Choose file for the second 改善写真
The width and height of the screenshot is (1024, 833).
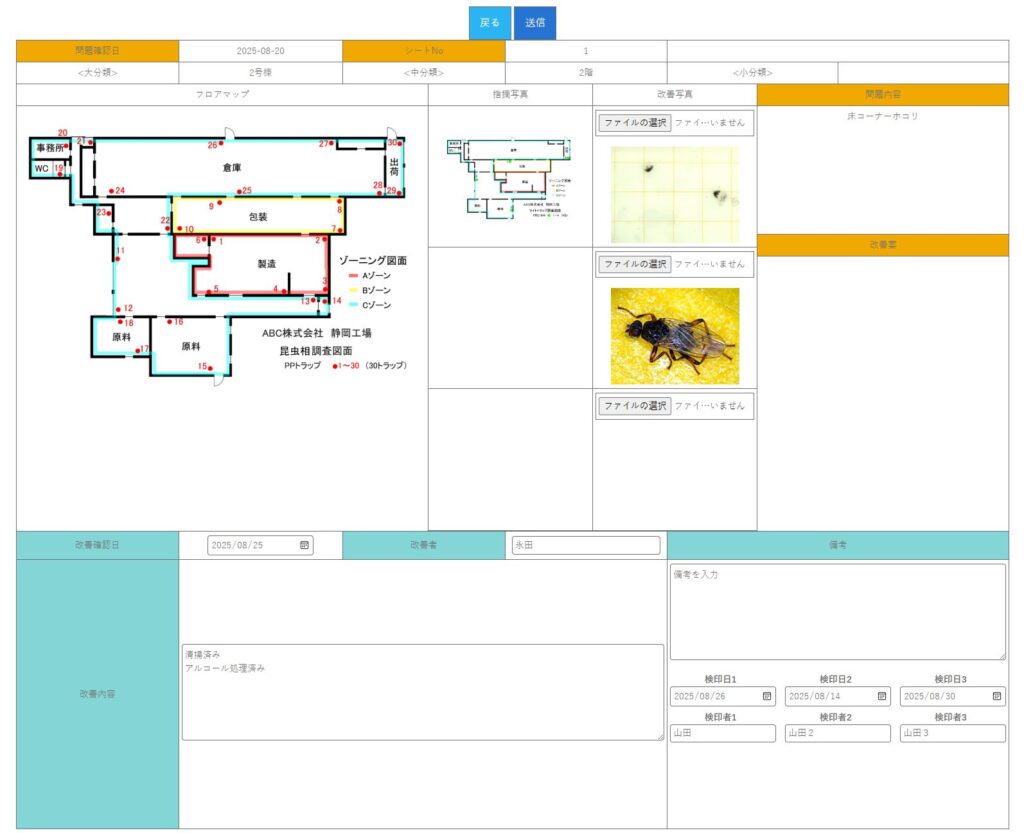pyautogui.click(x=635, y=264)
